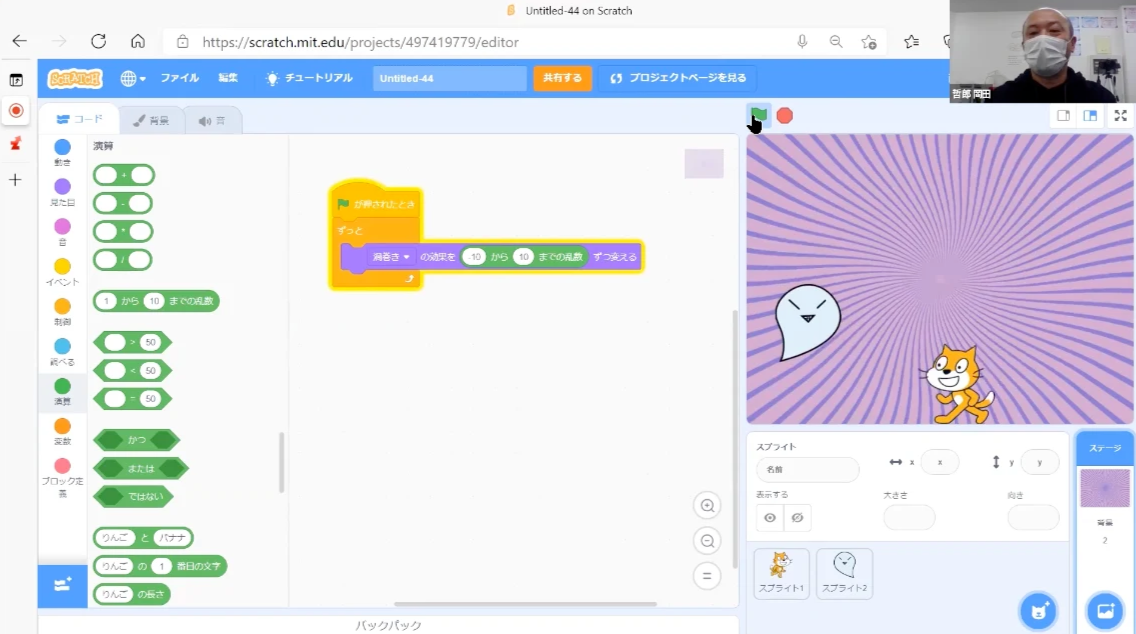Zoom in the code workspace

[707, 505]
